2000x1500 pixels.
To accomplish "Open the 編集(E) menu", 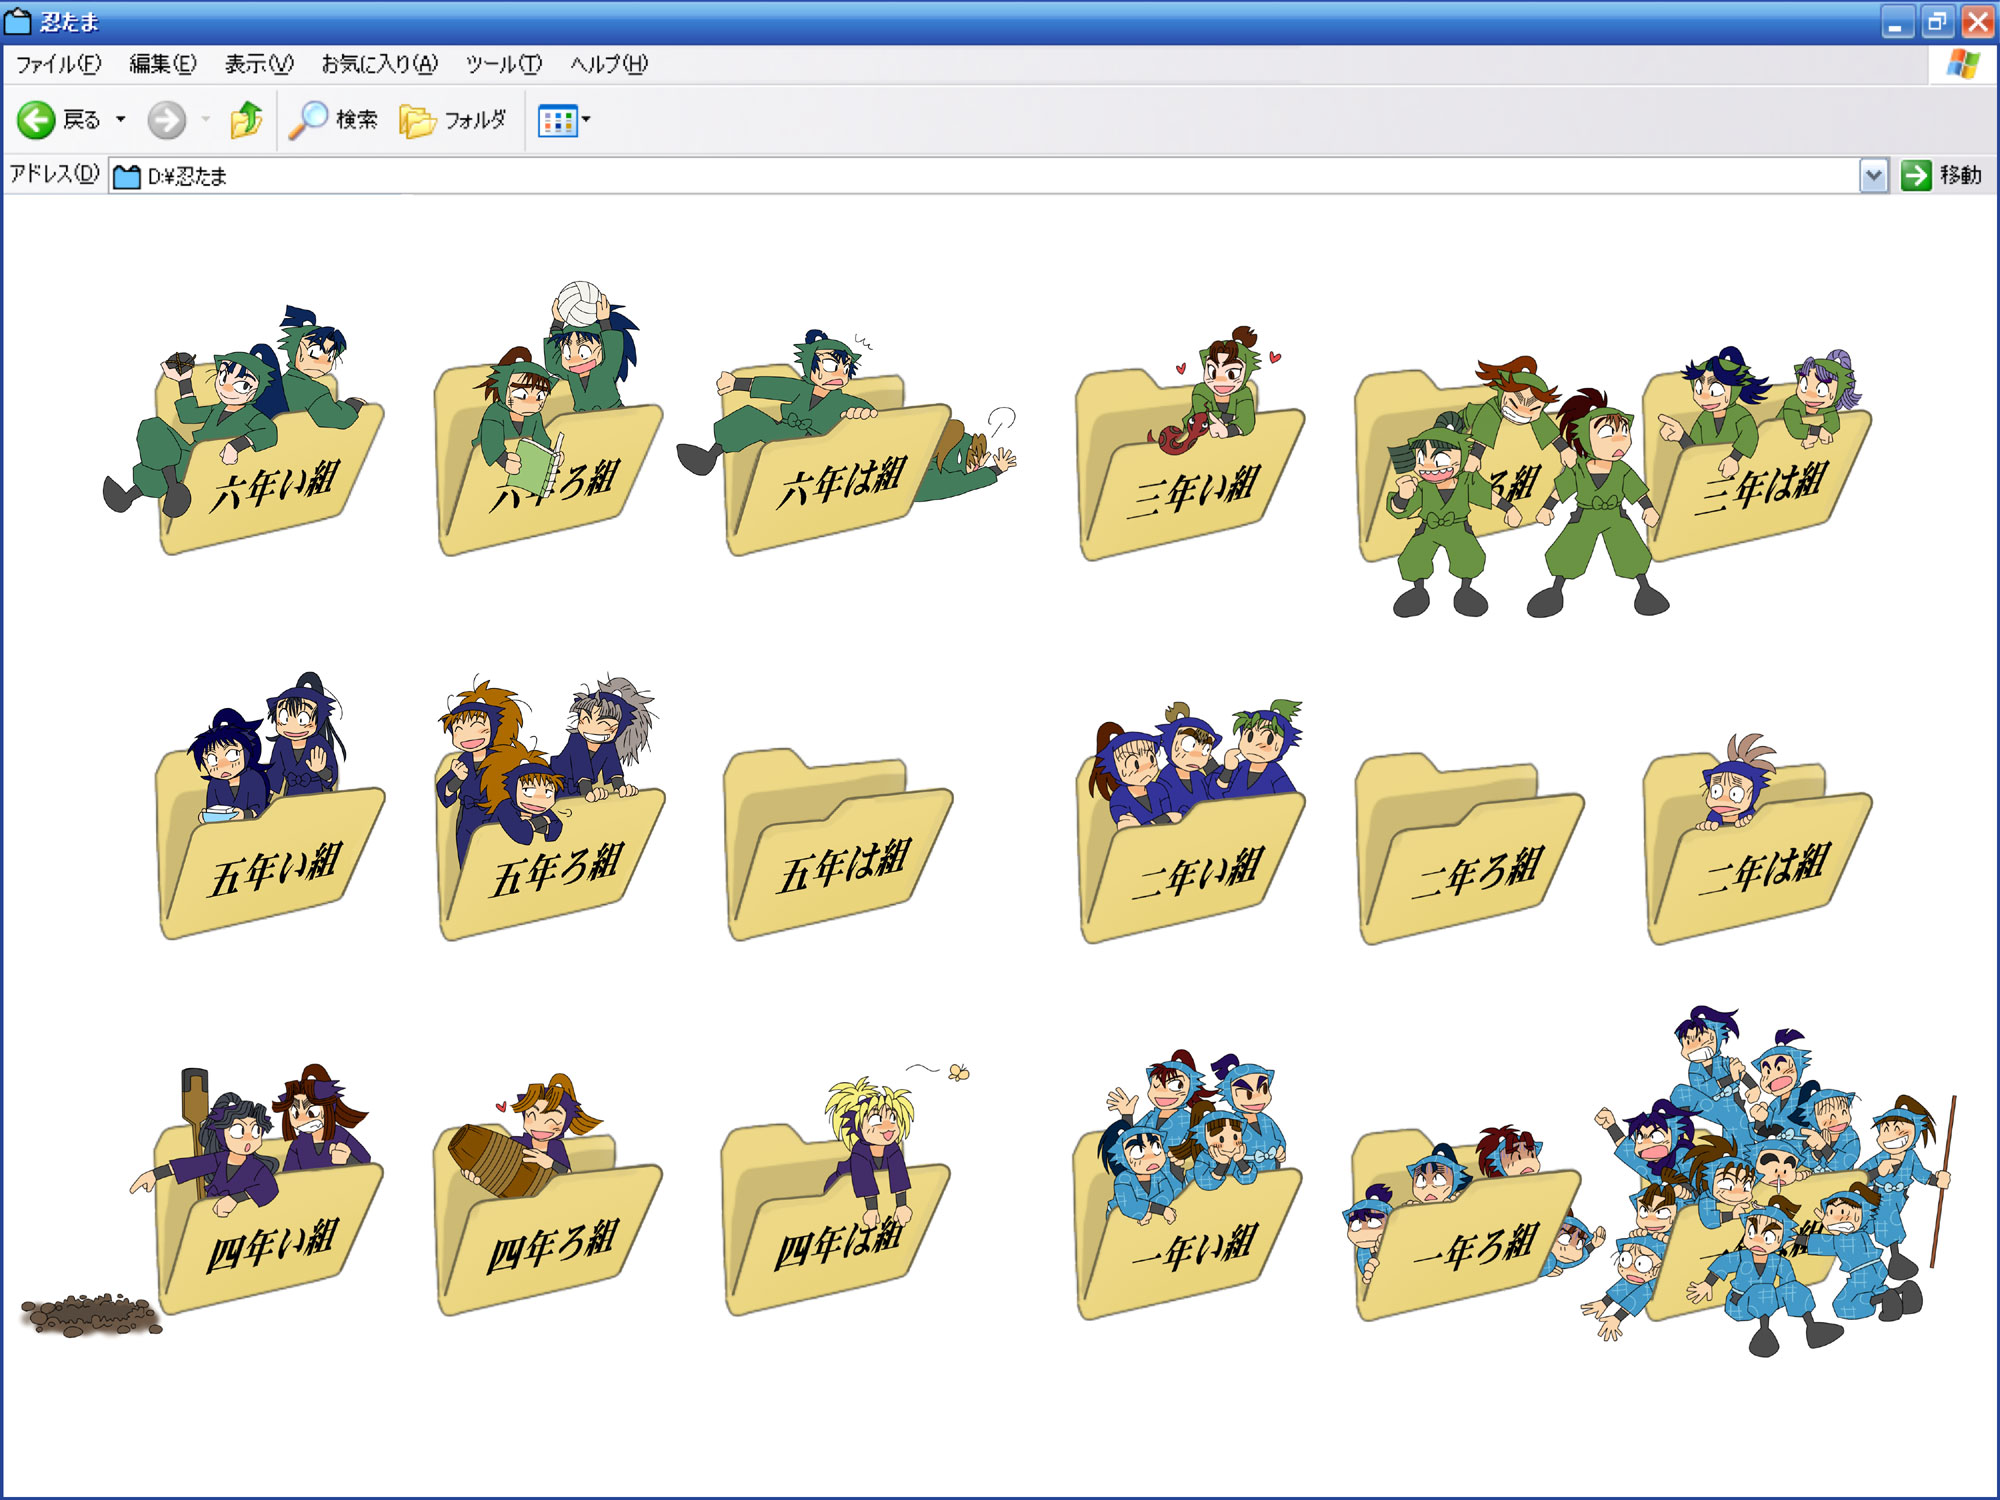I will [163, 64].
